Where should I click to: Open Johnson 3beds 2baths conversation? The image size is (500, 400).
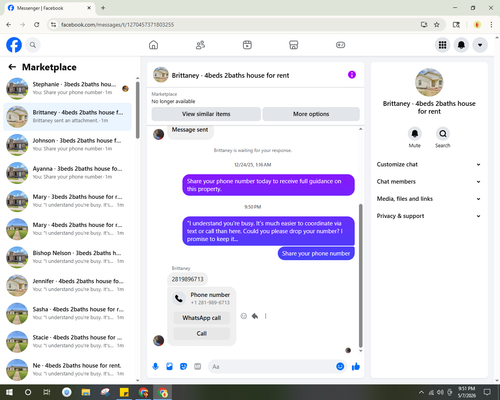click(x=67, y=145)
